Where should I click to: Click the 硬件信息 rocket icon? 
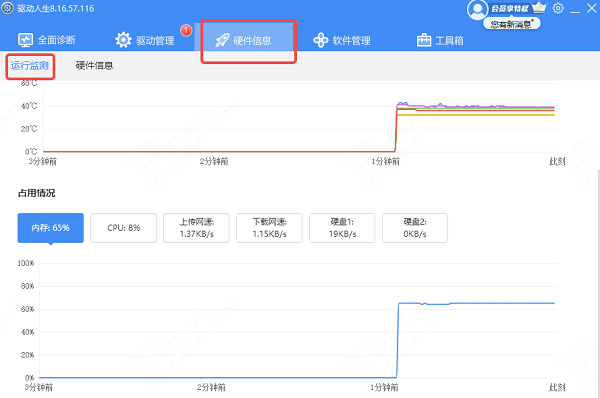[222, 40]
